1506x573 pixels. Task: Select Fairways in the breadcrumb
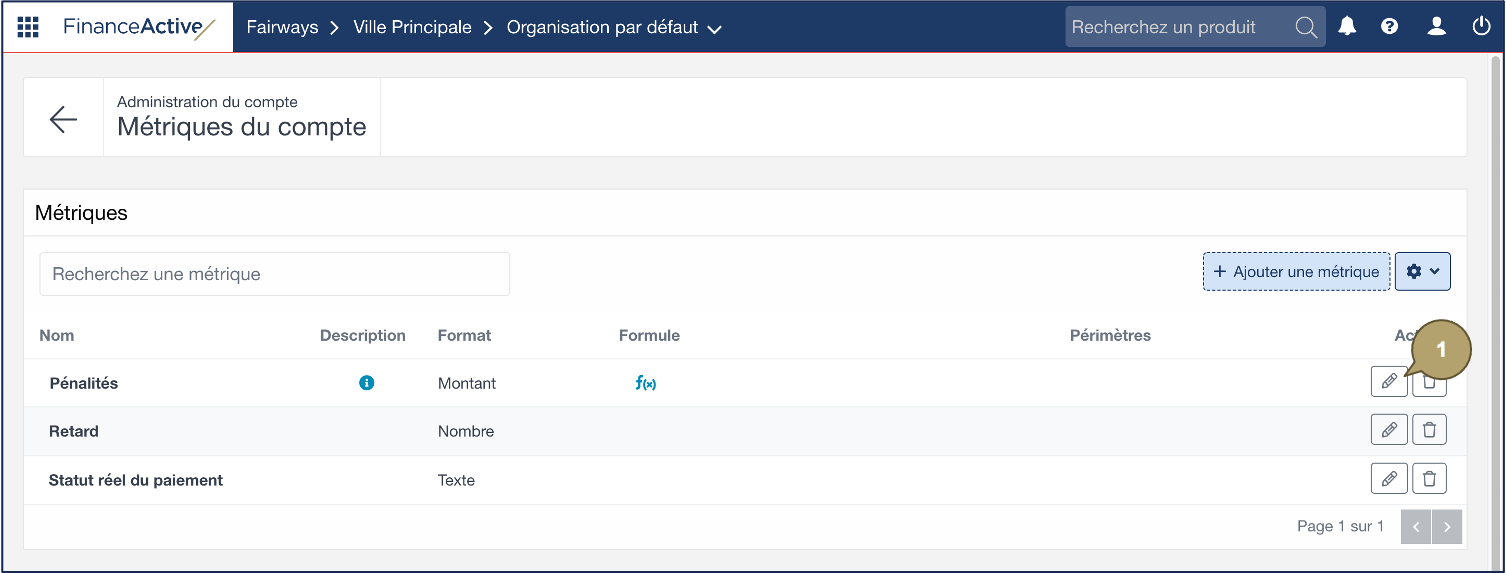282,27
